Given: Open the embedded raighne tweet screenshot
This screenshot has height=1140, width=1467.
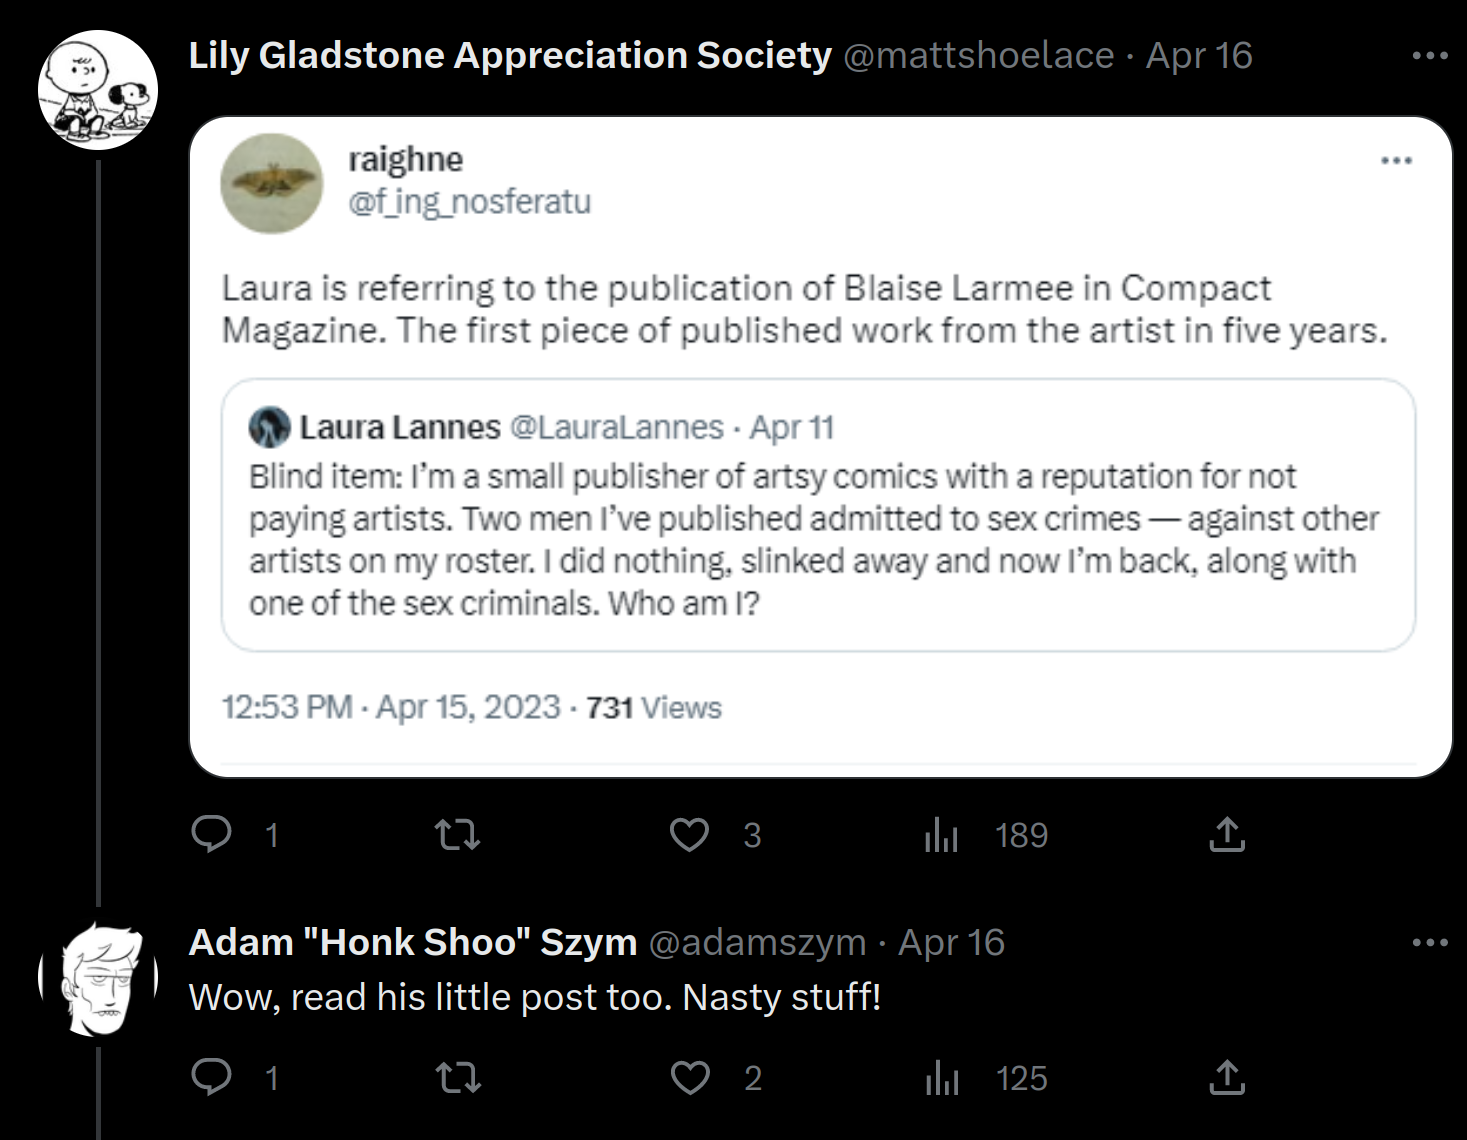Looking at the screenshot, I should [x=820, y=447].
